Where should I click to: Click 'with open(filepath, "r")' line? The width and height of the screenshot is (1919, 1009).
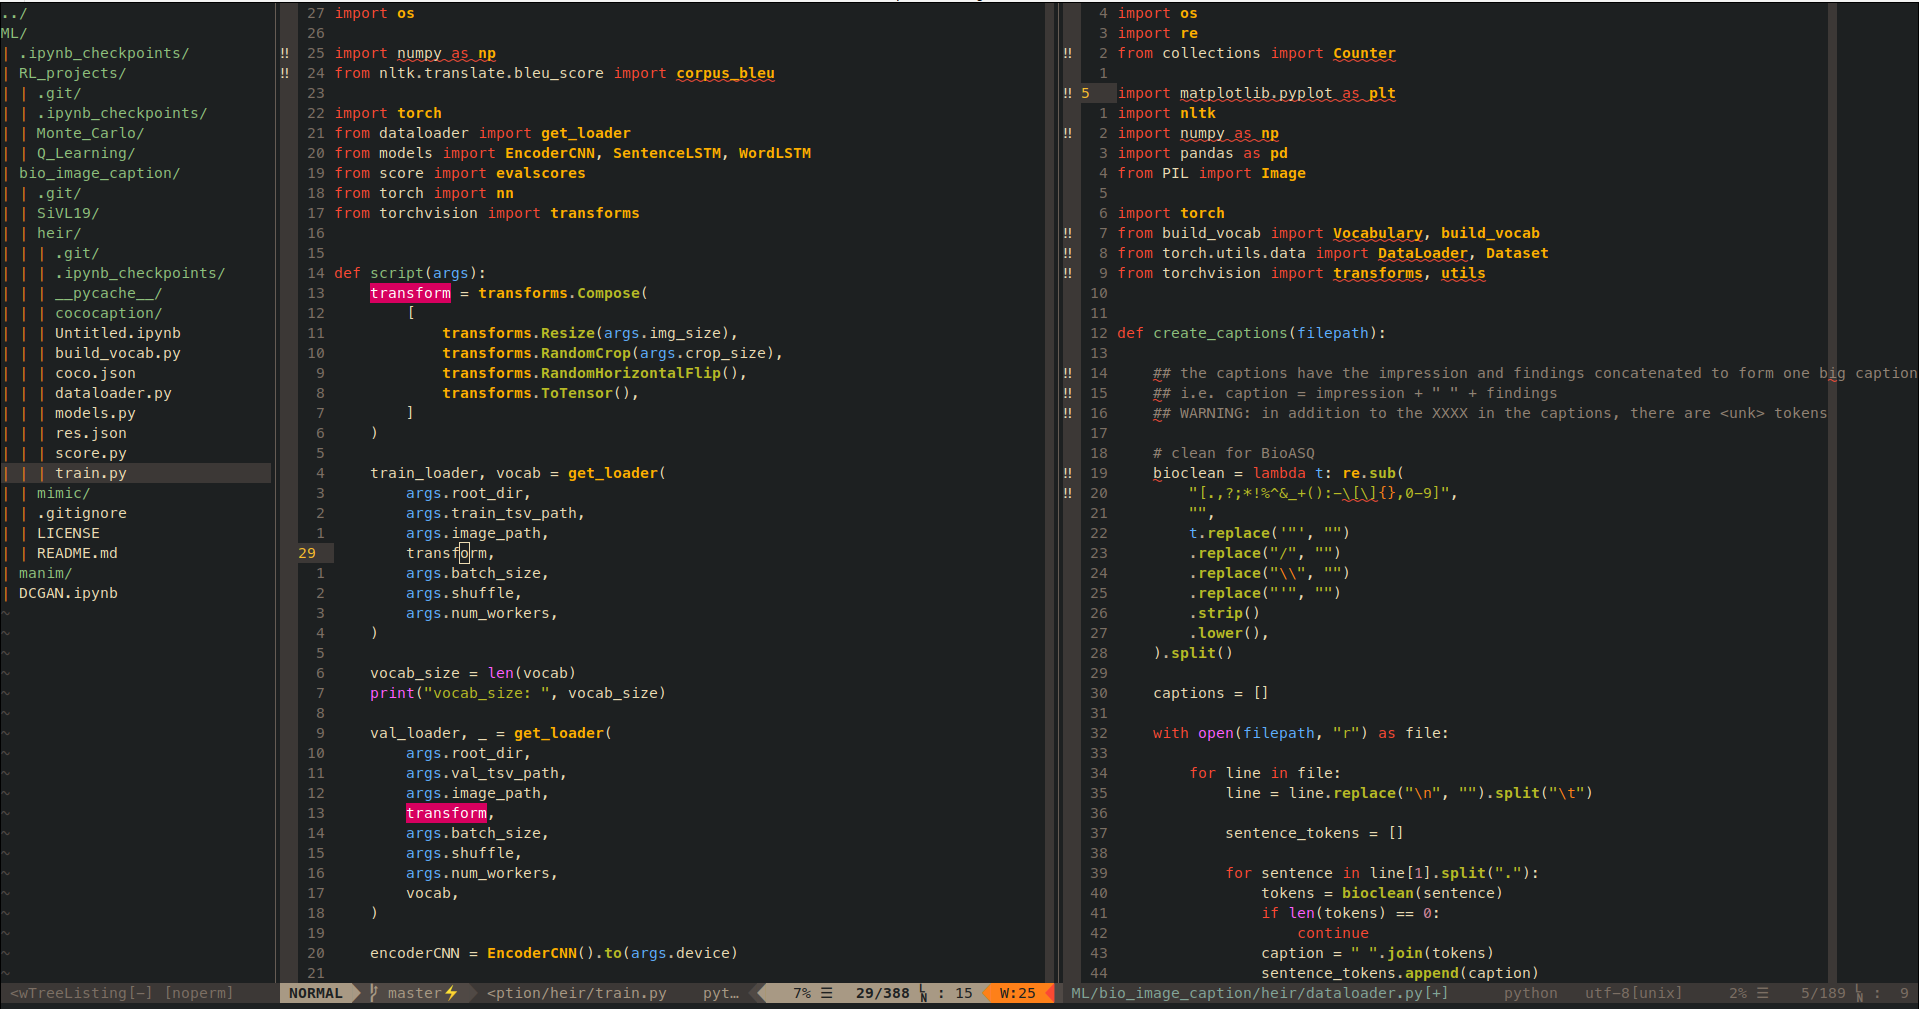[x=1300, y=733]
